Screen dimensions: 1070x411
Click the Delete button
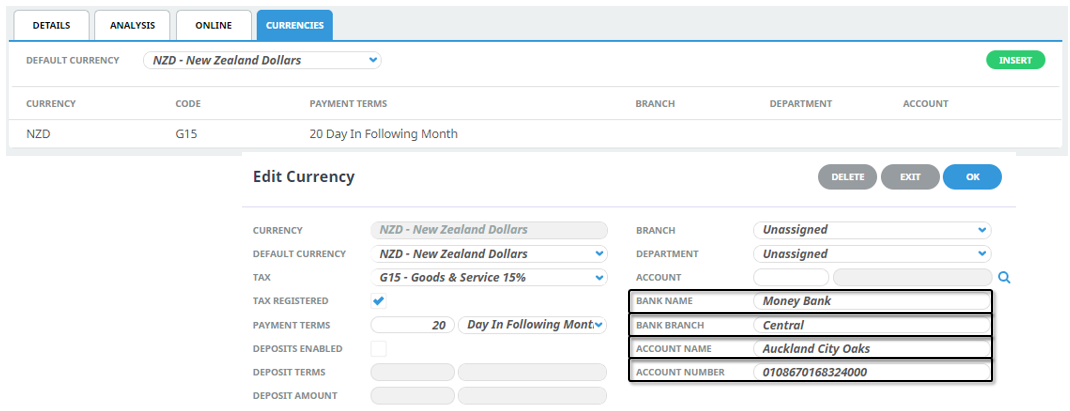[x=847, y=177]
